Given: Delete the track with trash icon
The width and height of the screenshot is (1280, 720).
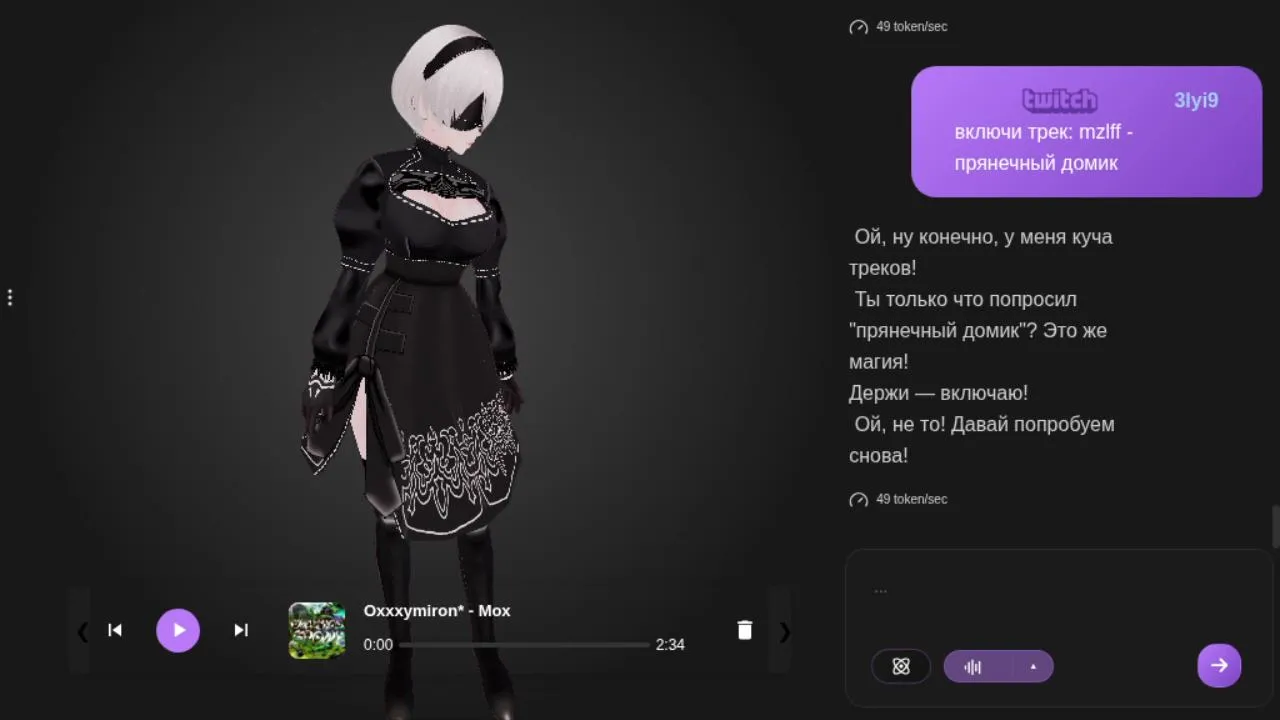Looking at the screenshot, I should click(745, 630).
